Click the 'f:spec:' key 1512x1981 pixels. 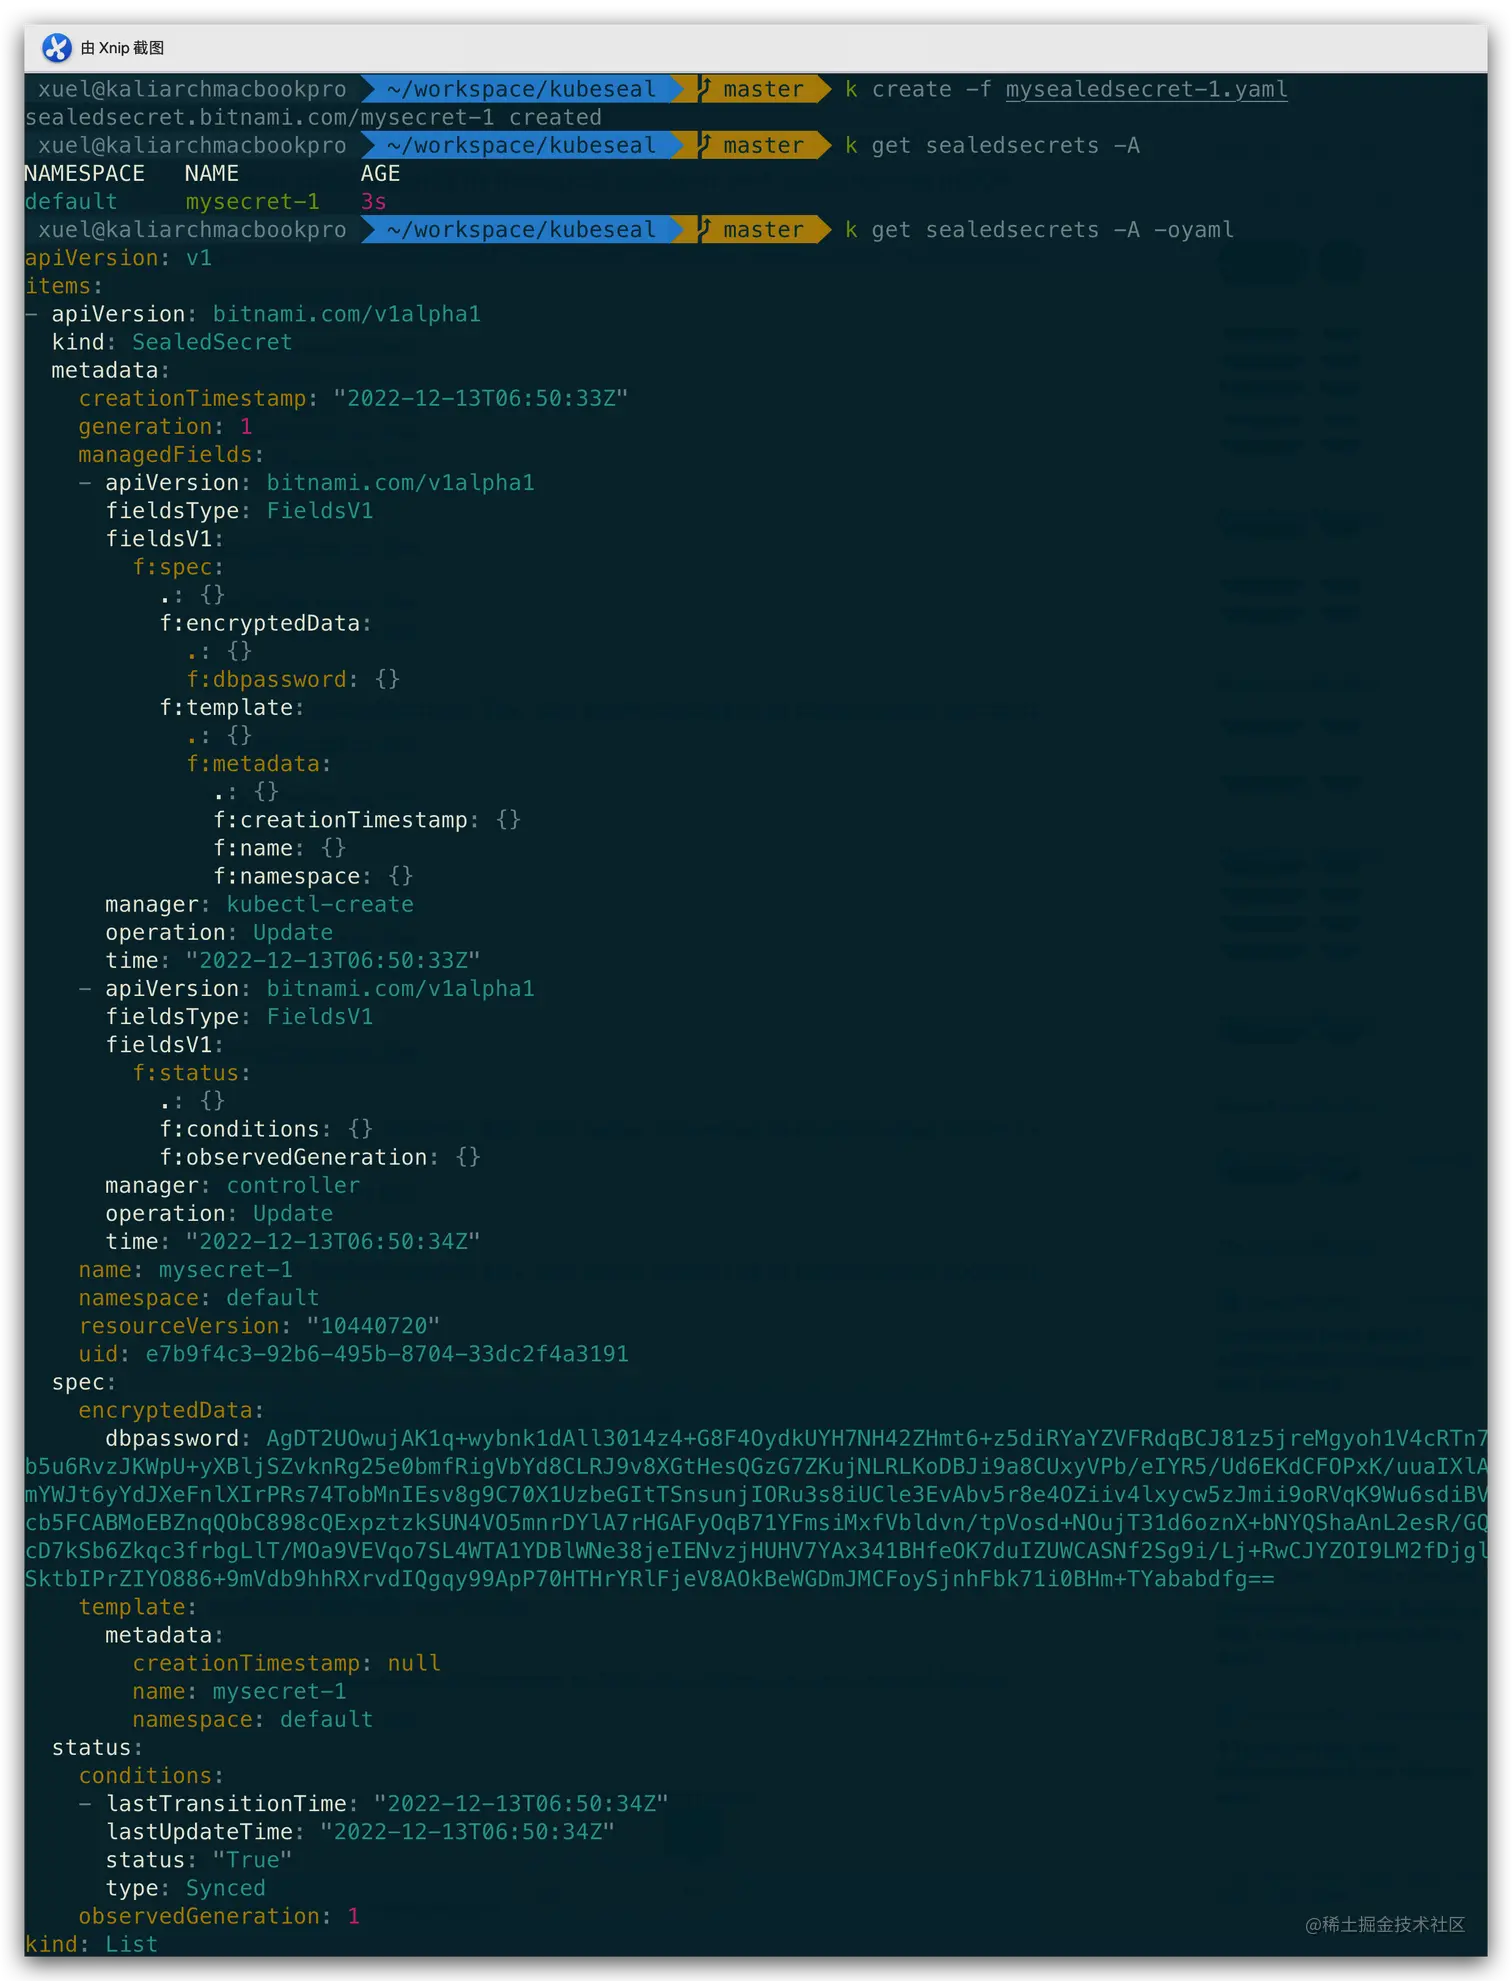(x=178, y=566)
